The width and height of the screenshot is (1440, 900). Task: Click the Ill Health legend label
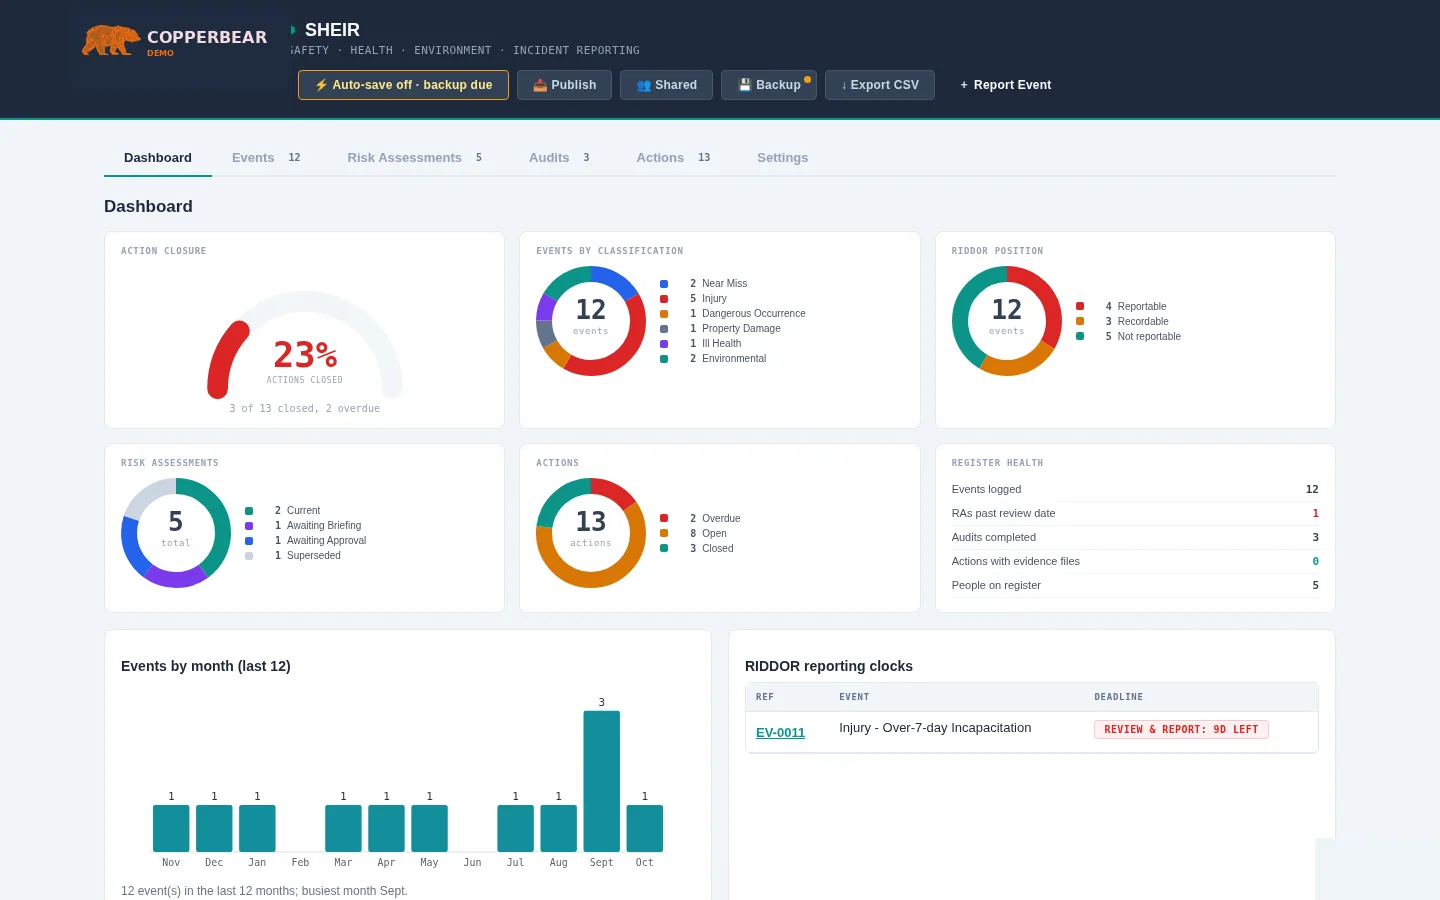[721, 344]
